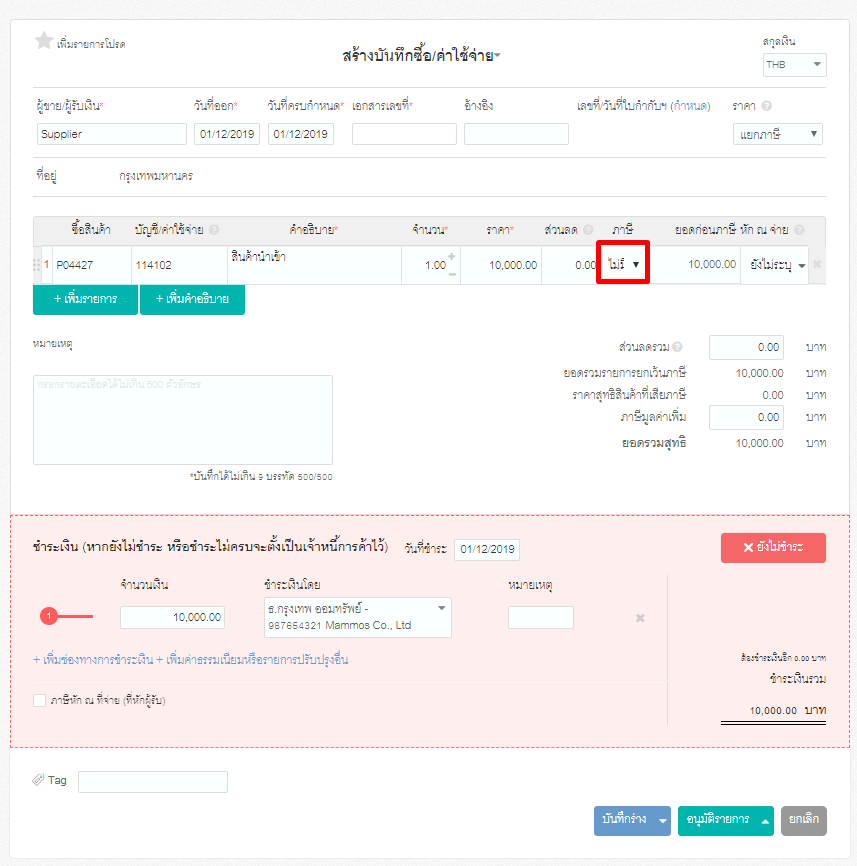Open the help icon next to ราคา
Screen dimensions: 857x866
[768, 105]
